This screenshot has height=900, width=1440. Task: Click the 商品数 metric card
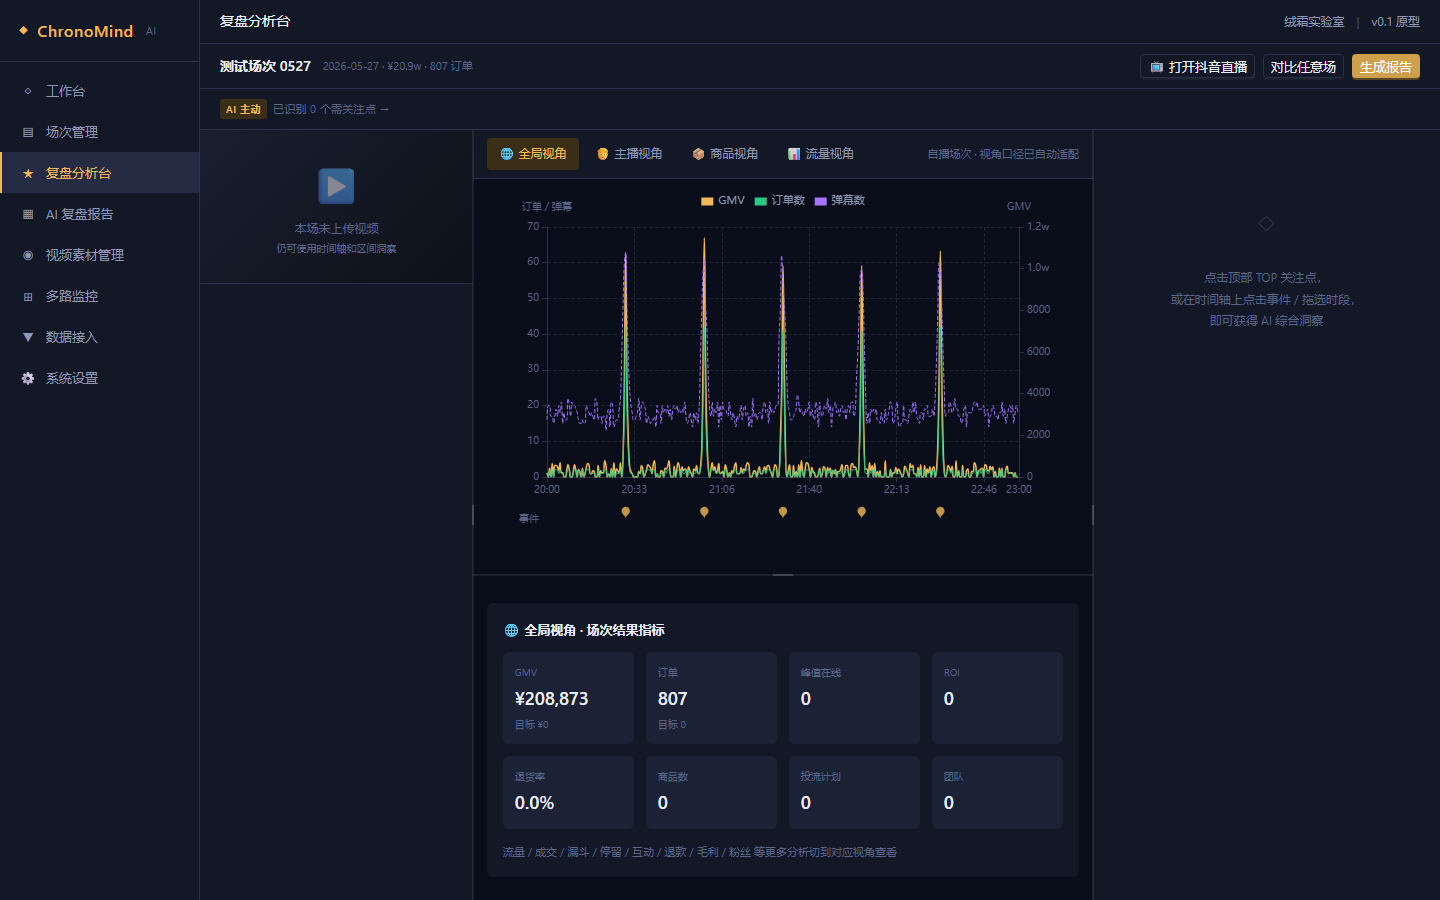(x=711, y=792)
